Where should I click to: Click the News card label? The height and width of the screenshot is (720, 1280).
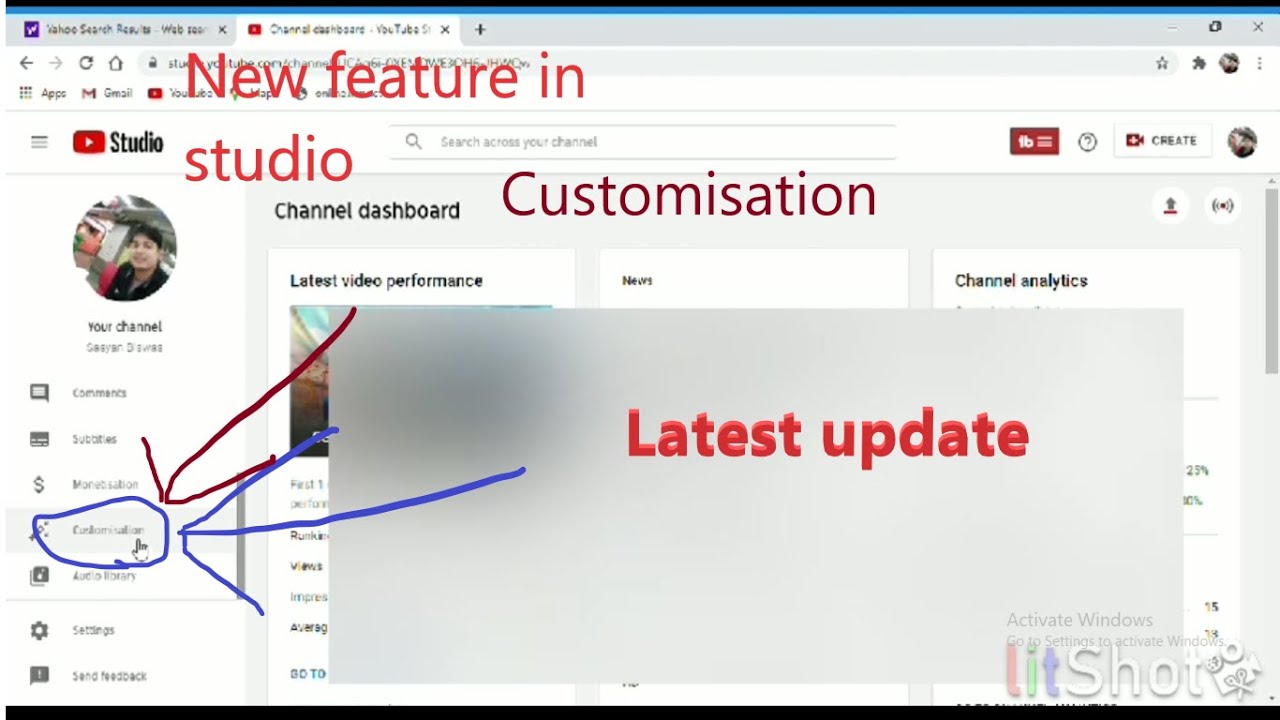(637, 281)
